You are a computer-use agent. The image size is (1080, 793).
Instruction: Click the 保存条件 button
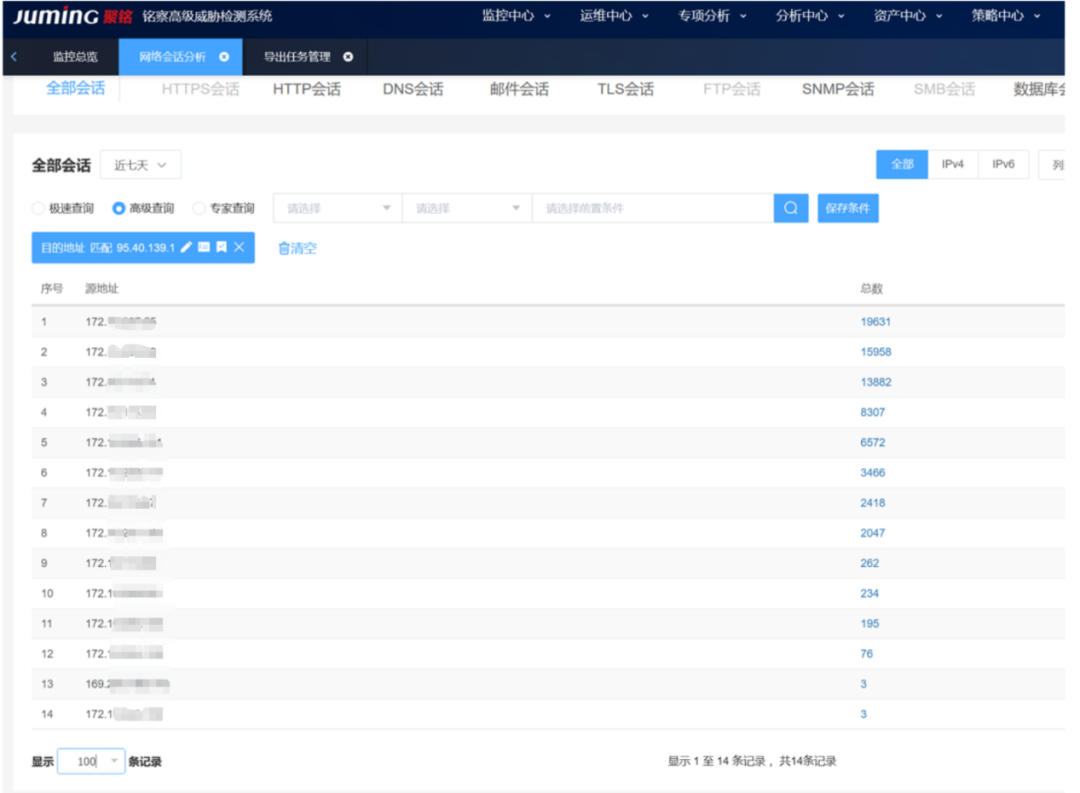(847, 208)
